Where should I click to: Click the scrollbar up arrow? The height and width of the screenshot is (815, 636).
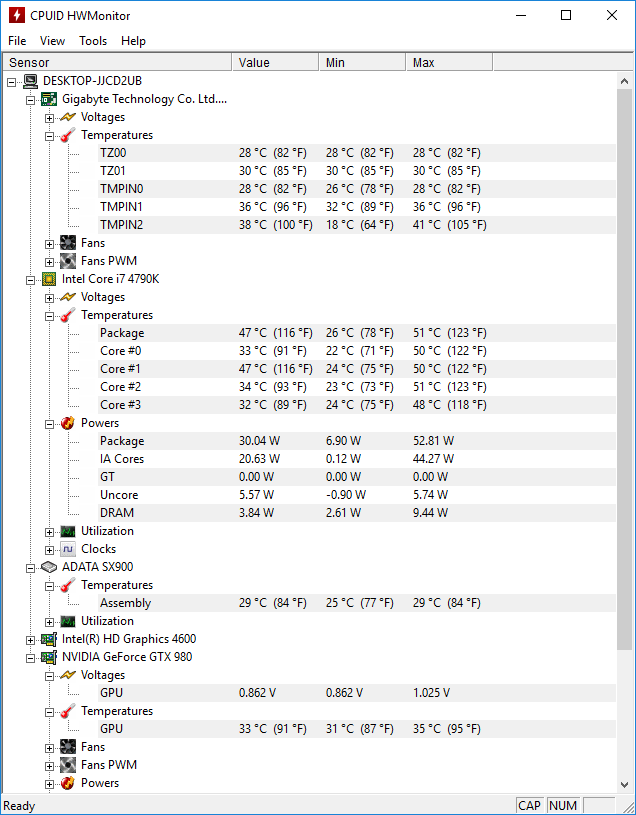pos(624,81)
